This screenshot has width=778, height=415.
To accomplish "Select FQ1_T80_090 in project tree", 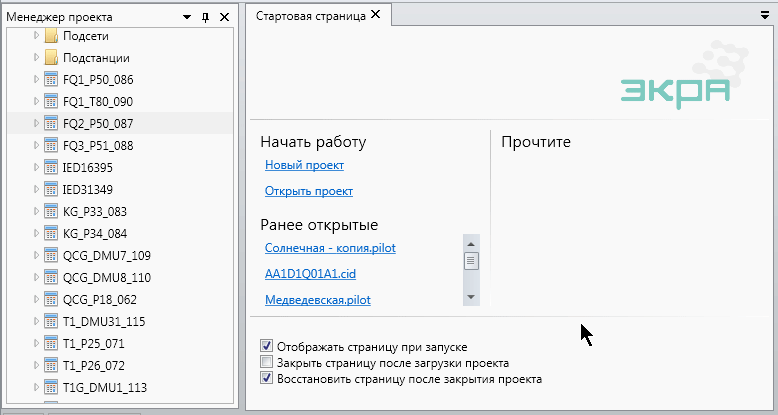I will pyautogui.click(x=98, y=102).
